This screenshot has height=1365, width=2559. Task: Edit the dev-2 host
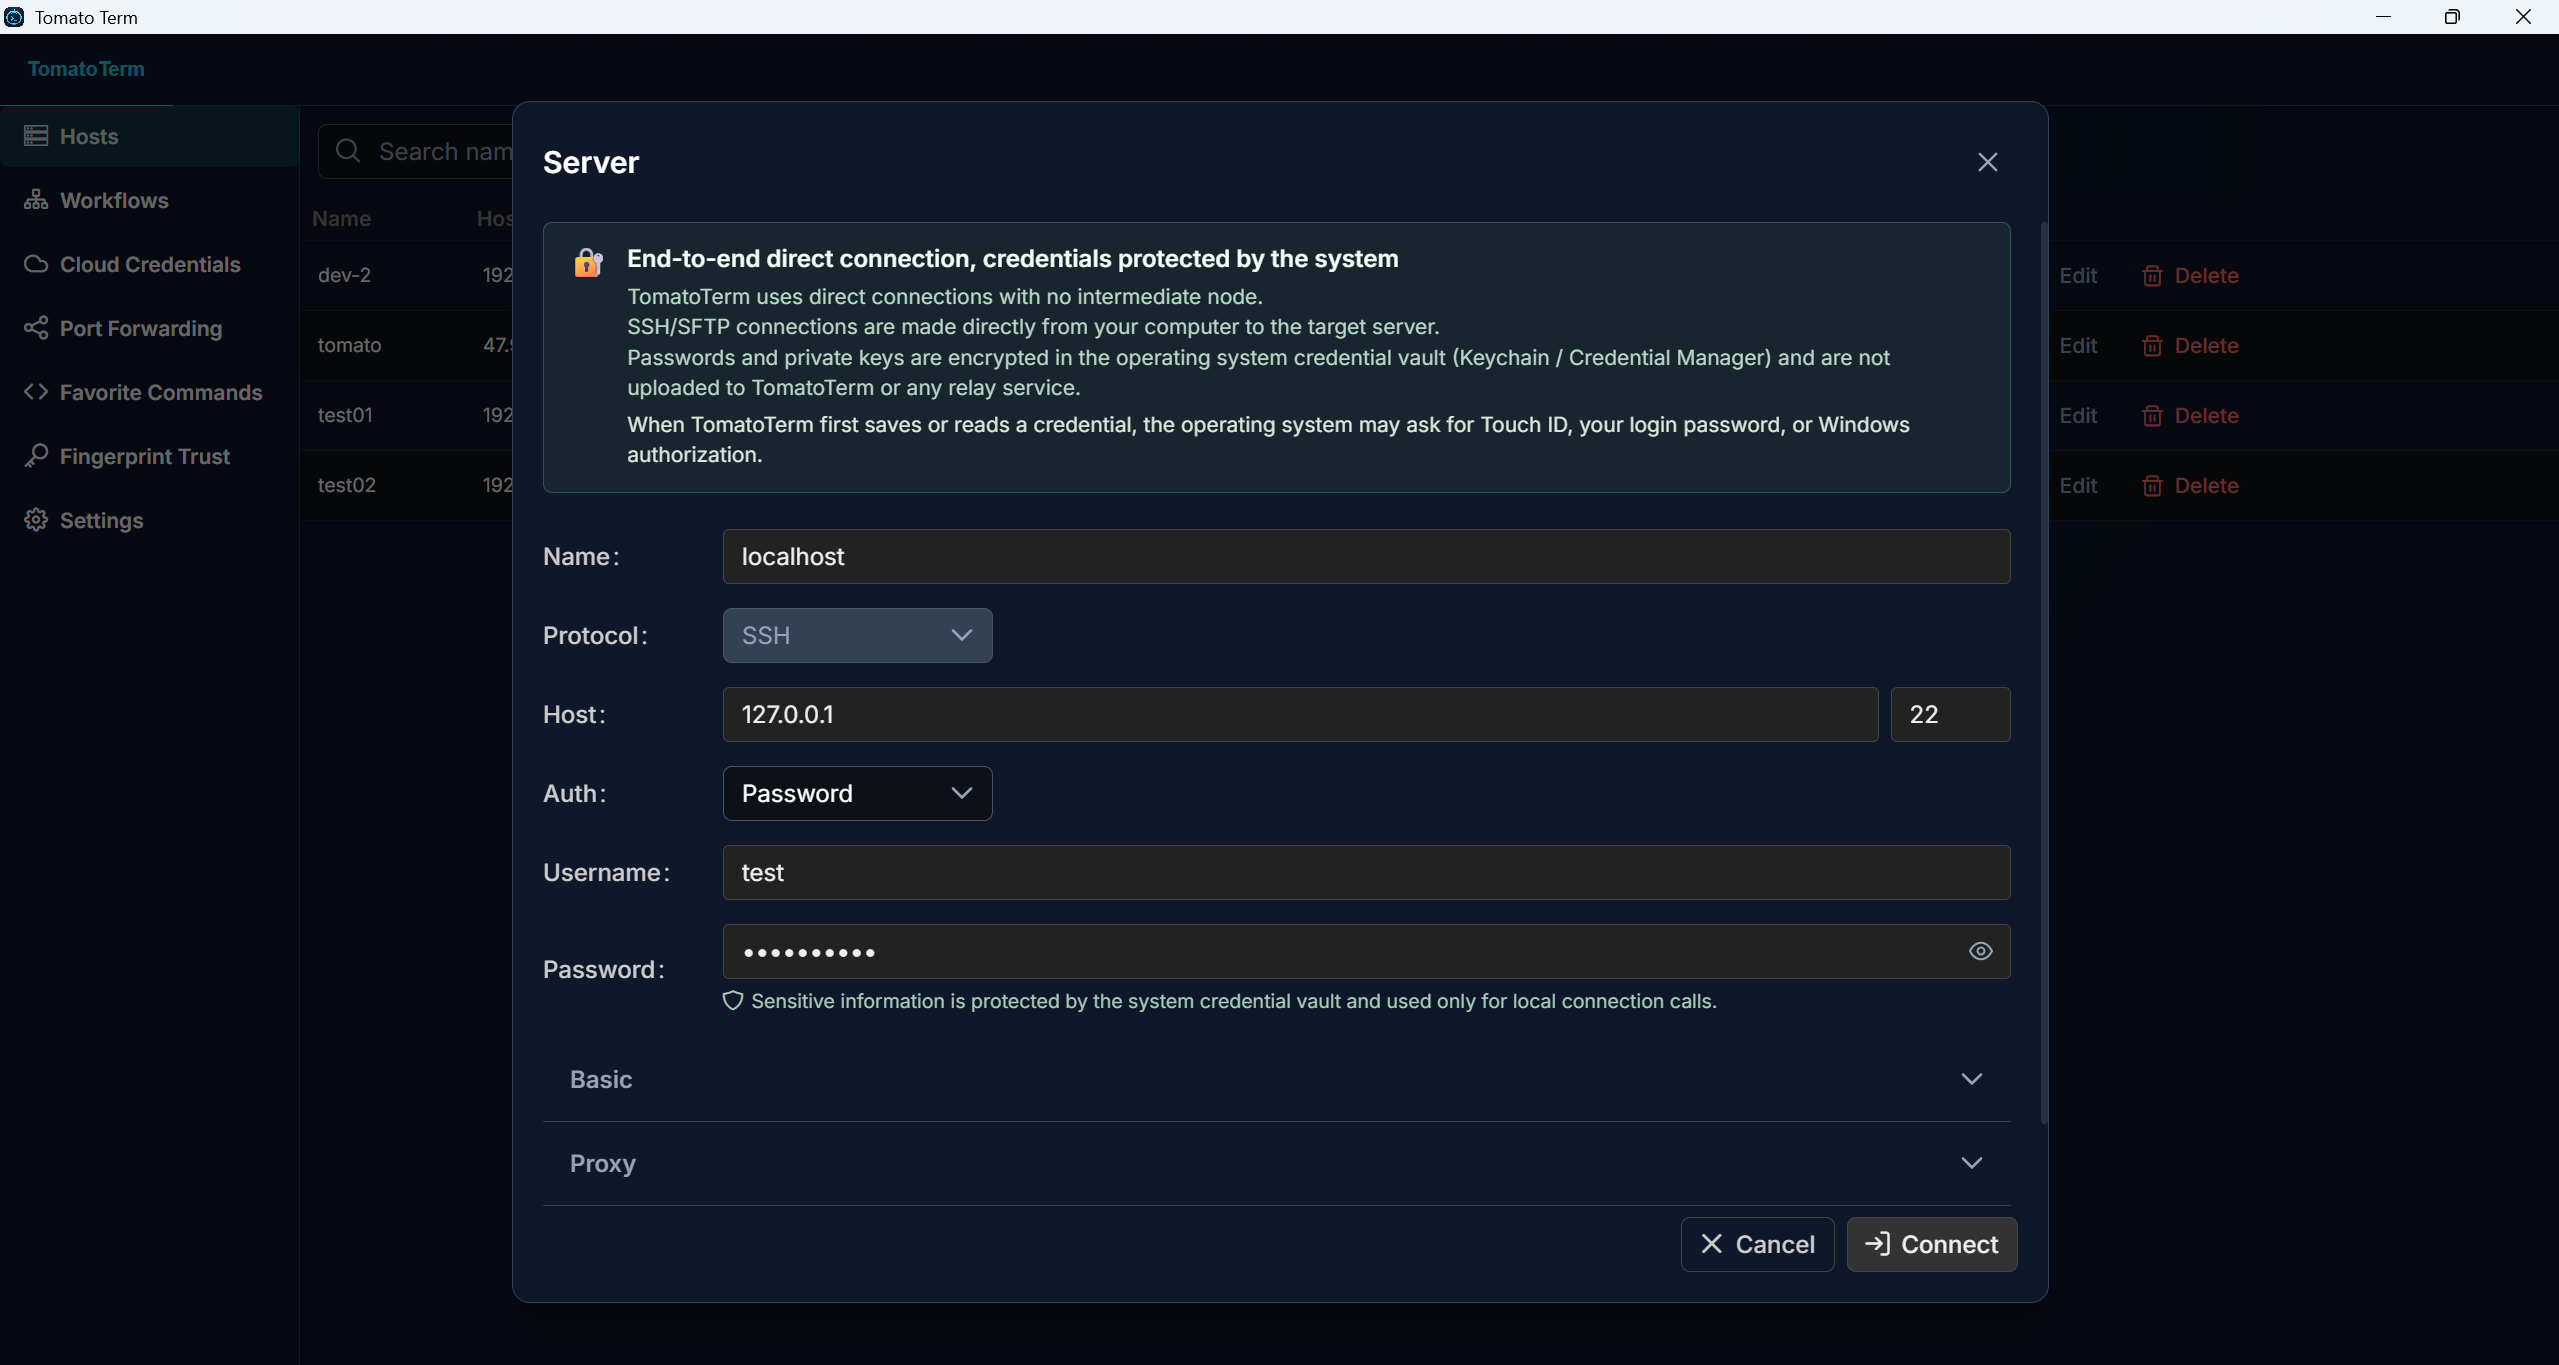[x=2078, y=275]
